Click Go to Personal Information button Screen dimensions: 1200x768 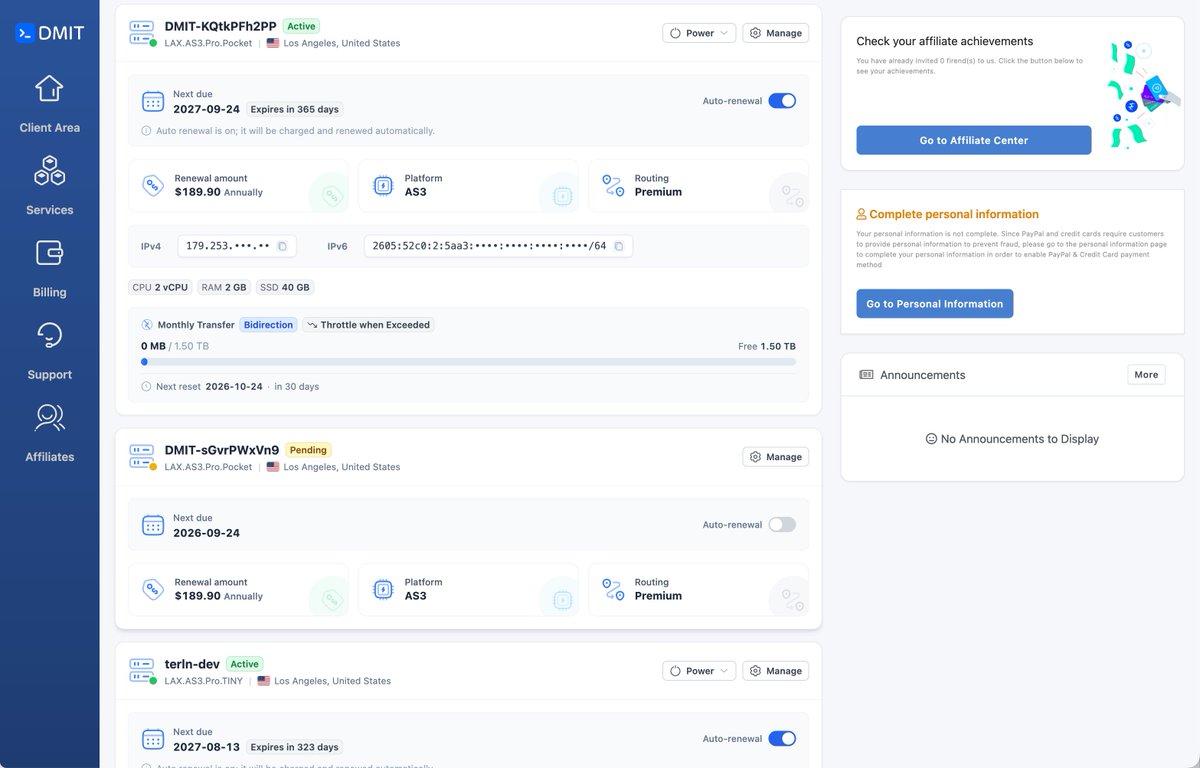coord(934,304)
